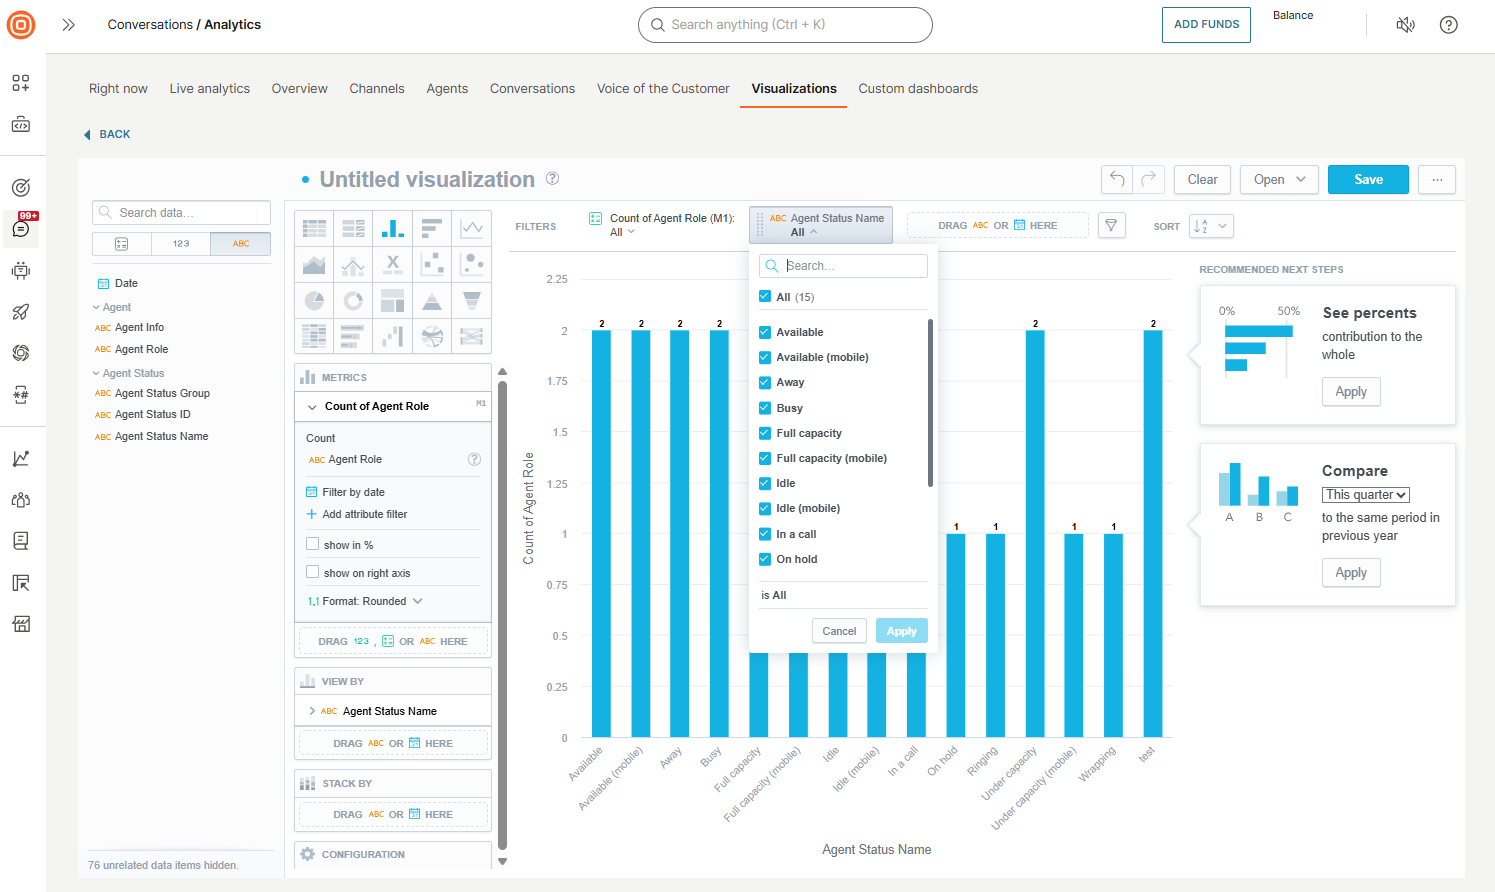Click Apply on the Compare recommendation
The image size is (1495, 892).
click(1350, 572)
